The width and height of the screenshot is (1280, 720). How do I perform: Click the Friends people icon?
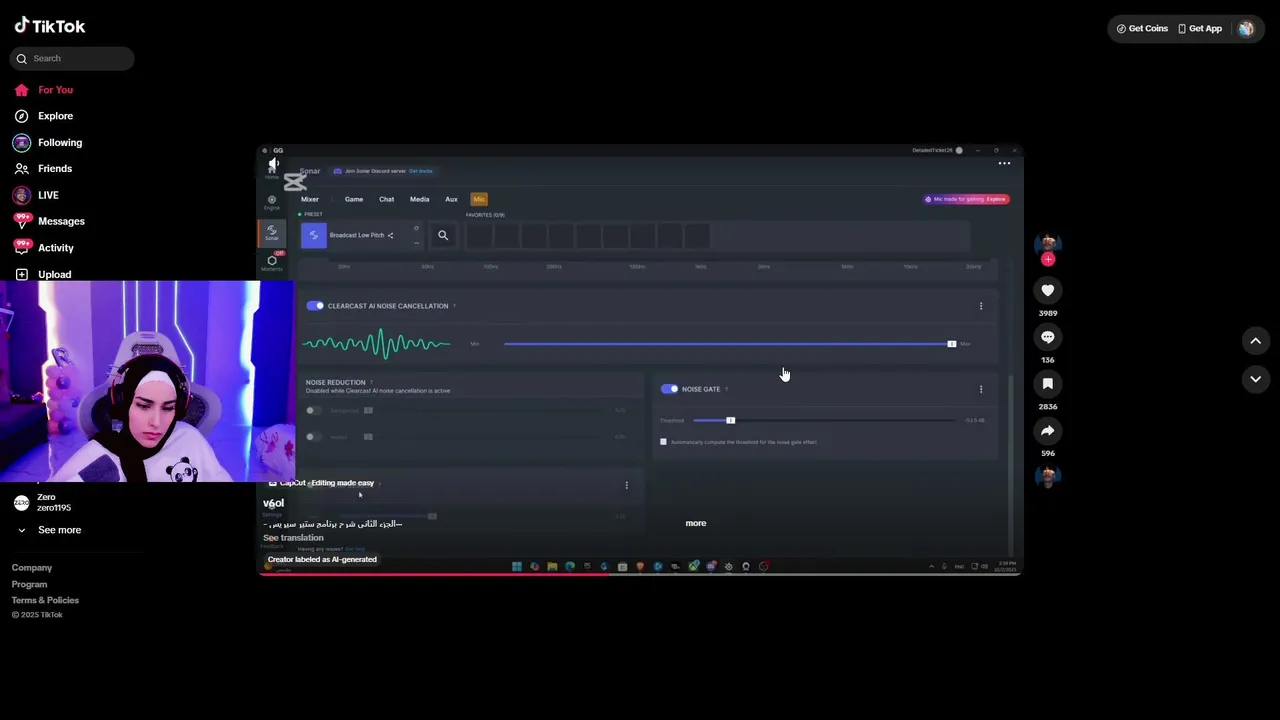coord(21,169)
